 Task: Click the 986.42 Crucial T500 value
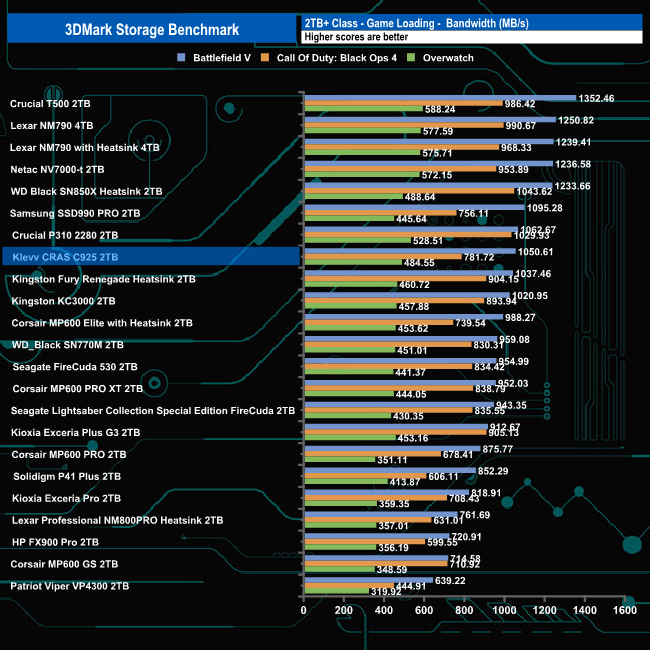tap(520, 104)
